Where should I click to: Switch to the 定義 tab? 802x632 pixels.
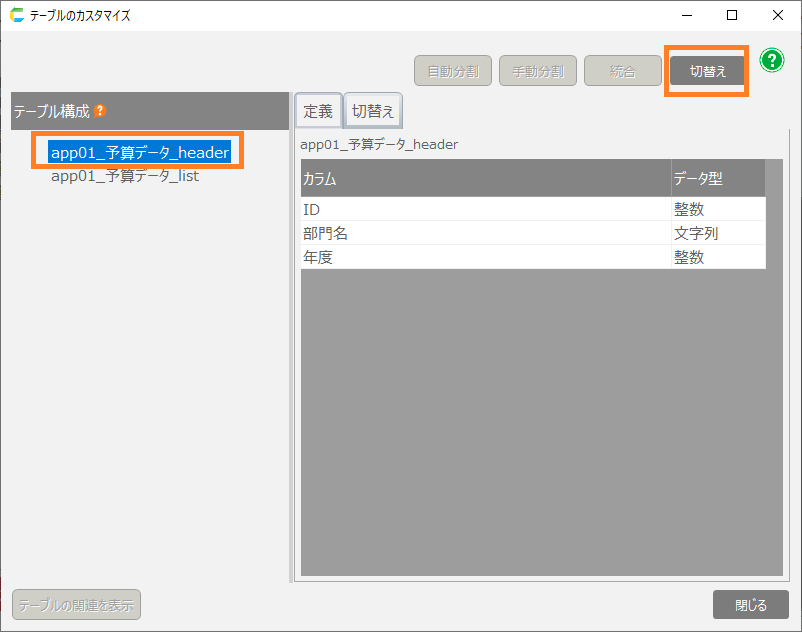[318, 111]
